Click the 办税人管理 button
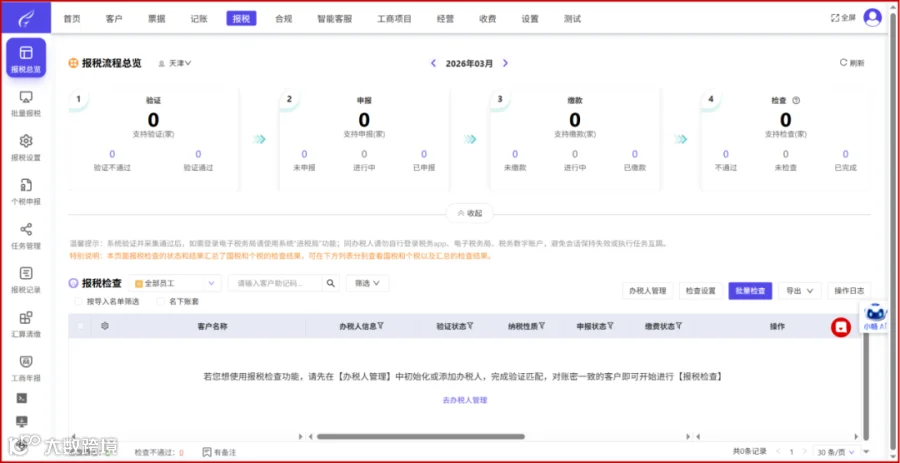The image size is (900, 463). [647, 291]
